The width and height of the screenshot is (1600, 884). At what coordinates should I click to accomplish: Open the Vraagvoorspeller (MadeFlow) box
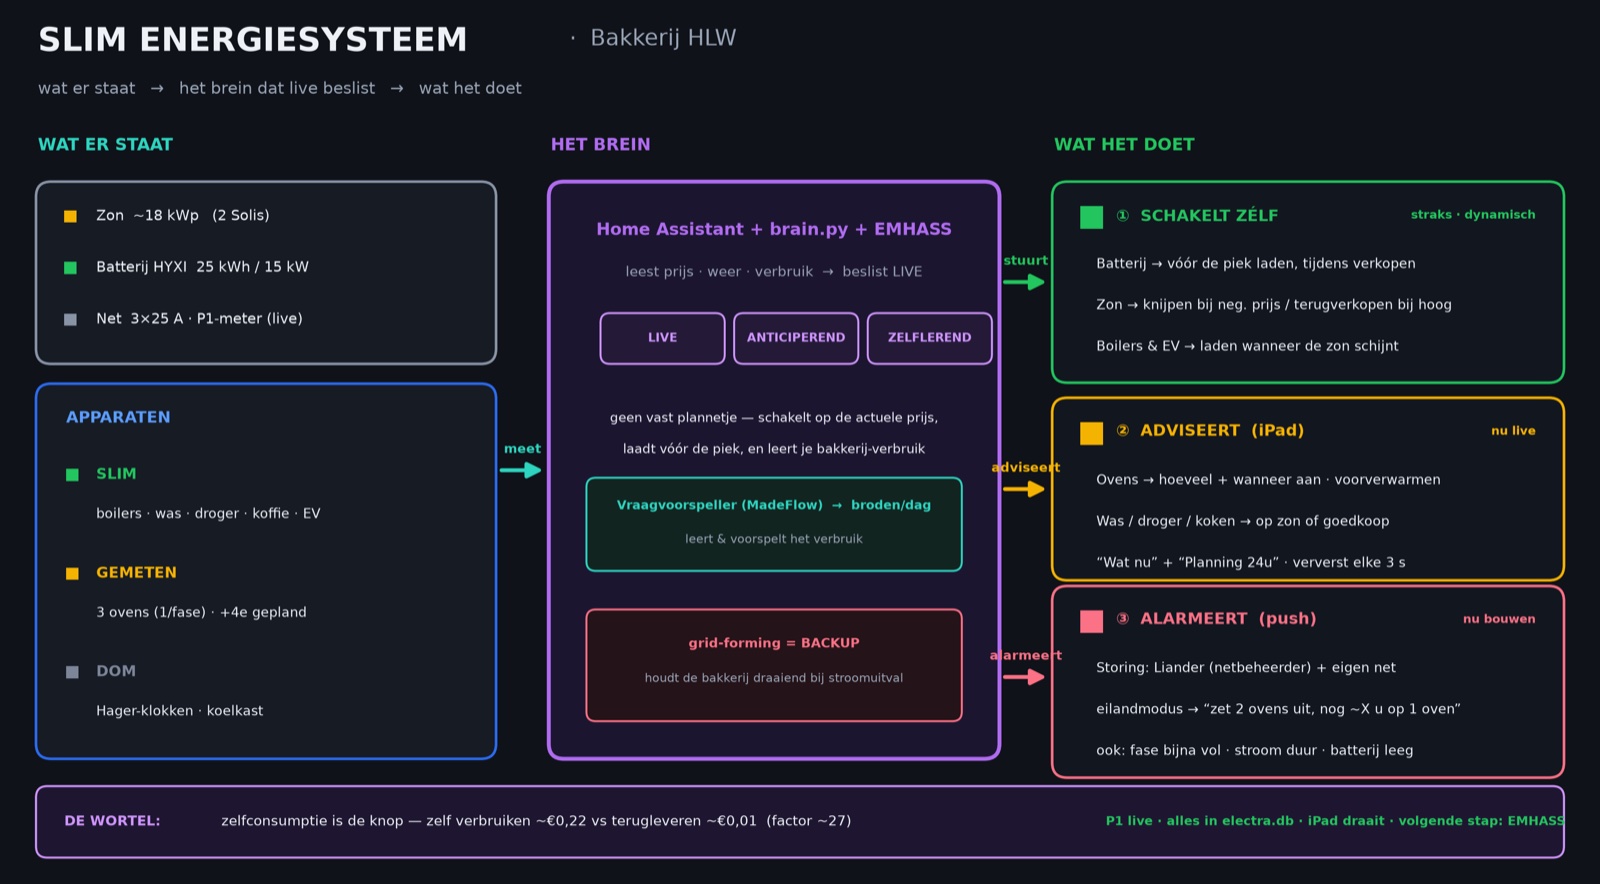click(x=774, y=524)
